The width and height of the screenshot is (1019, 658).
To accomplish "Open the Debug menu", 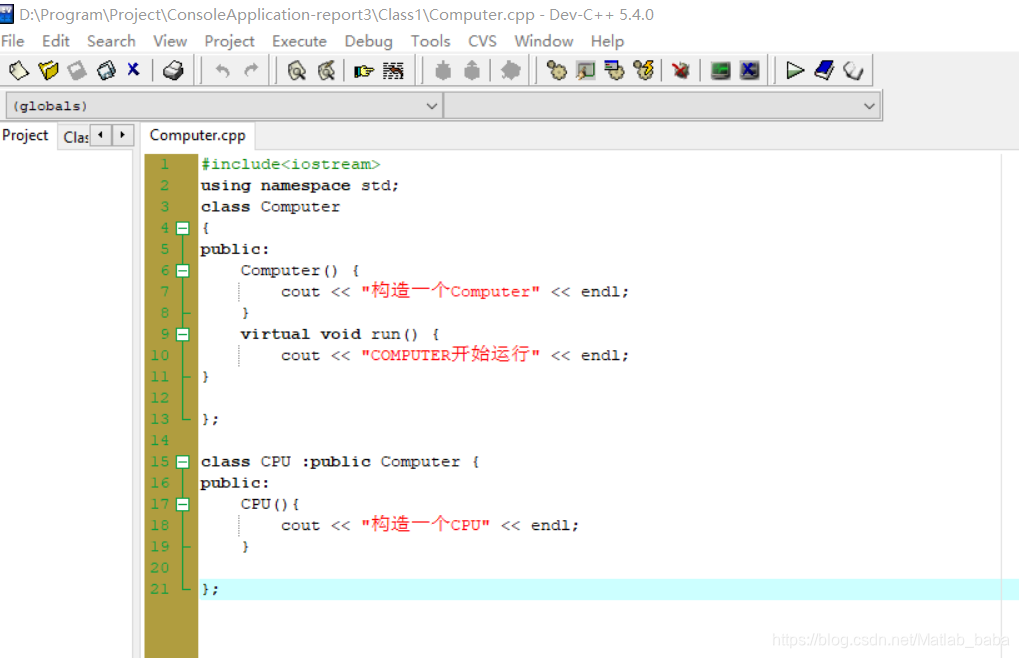I will pyautogui.click(x=368, y=41).
